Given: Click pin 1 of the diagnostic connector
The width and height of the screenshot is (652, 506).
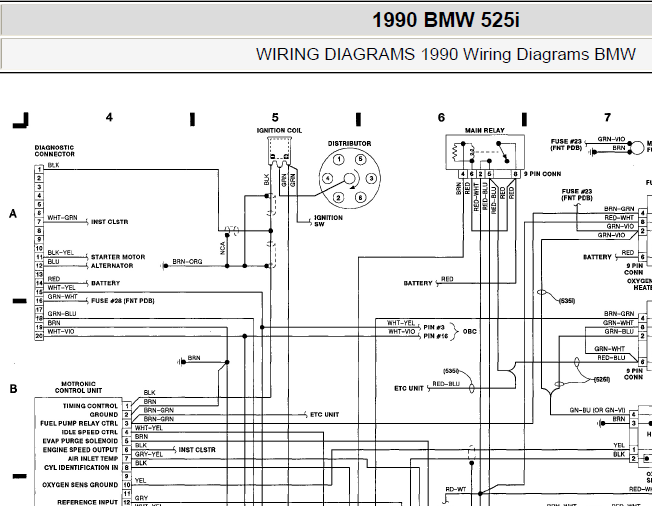Looking at the screenshot, I should 39,169.
